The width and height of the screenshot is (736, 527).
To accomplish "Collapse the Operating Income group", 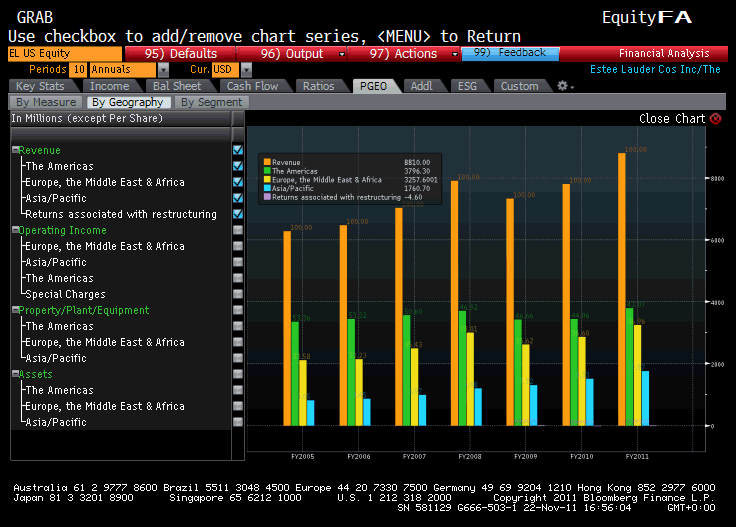I will coord(15,230).
